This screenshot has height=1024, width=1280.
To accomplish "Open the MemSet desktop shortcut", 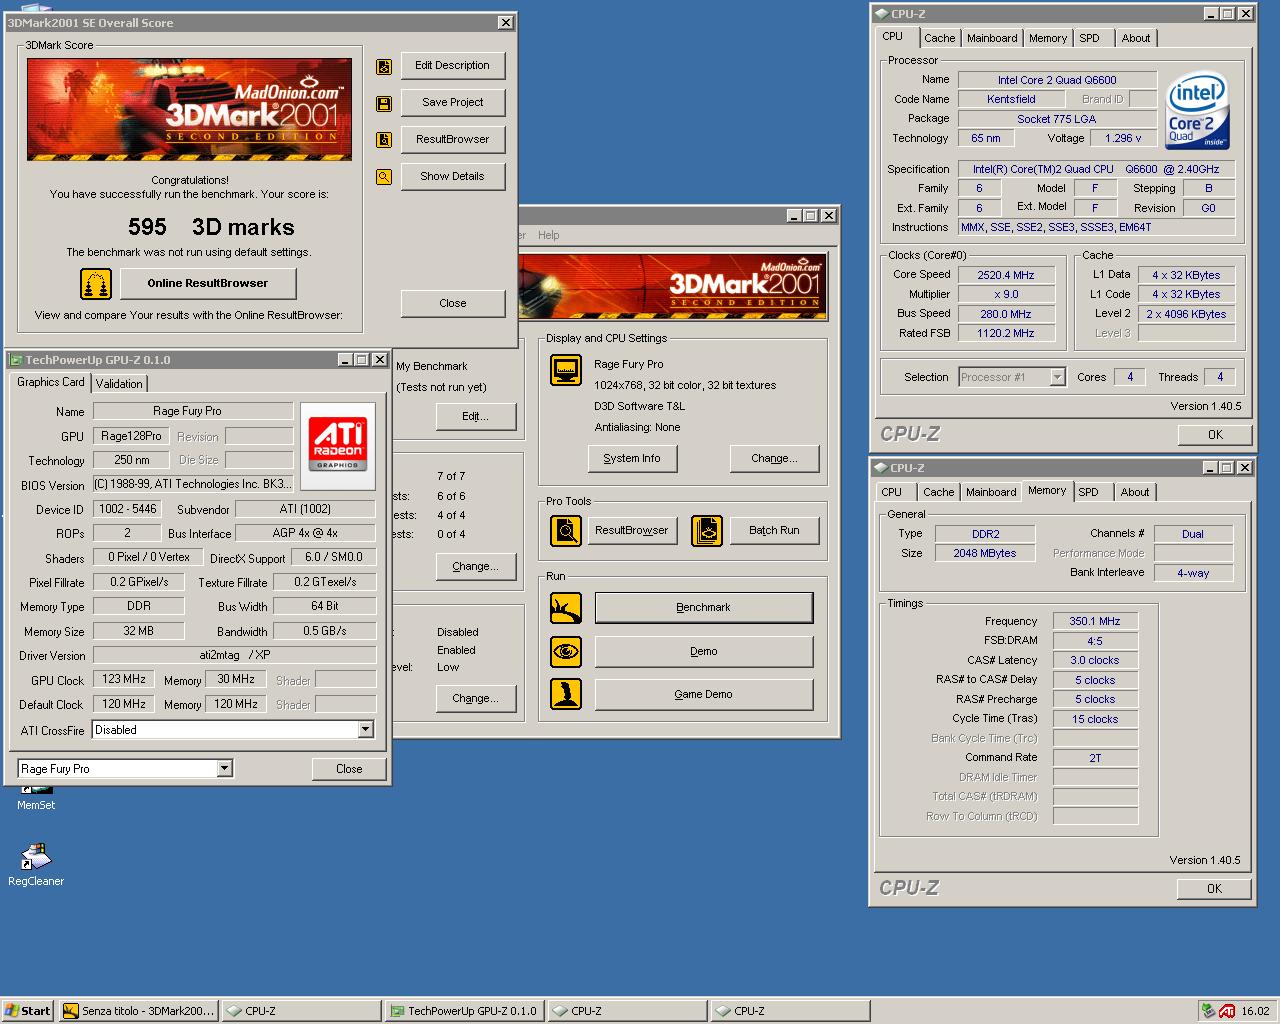I will 36,798.
